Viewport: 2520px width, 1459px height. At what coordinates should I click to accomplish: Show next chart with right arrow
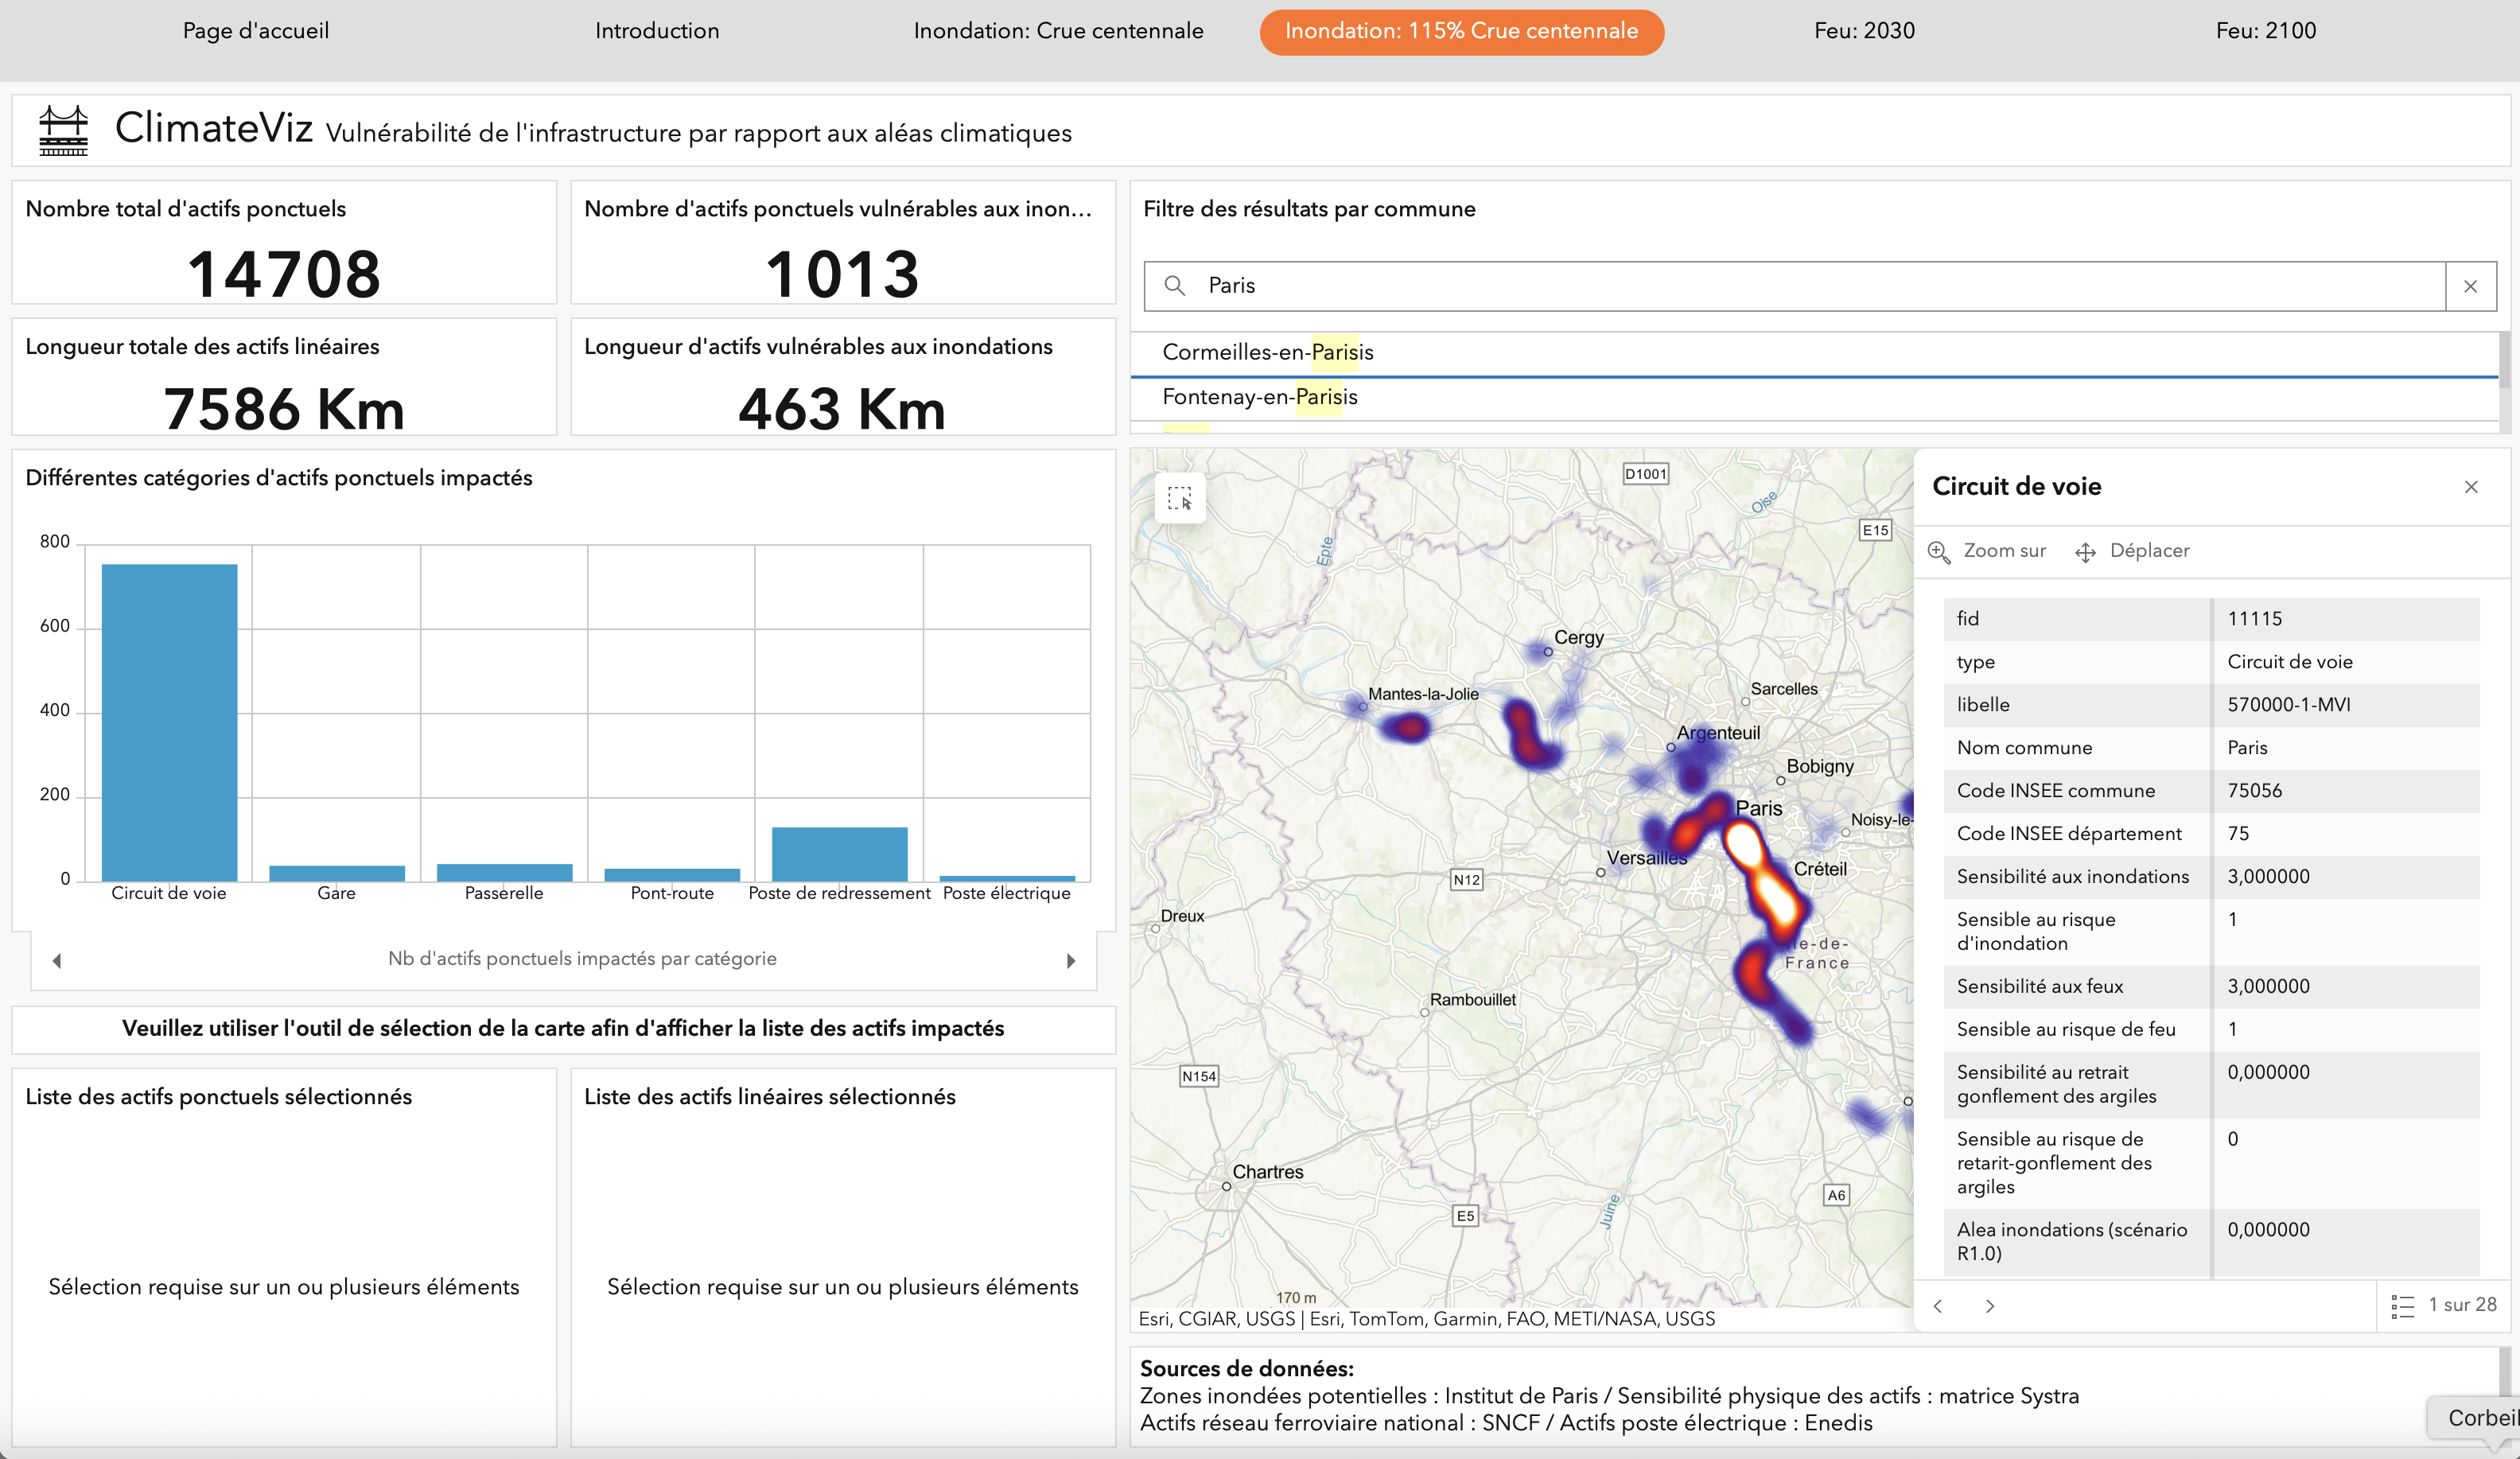tap(1071, 961)
